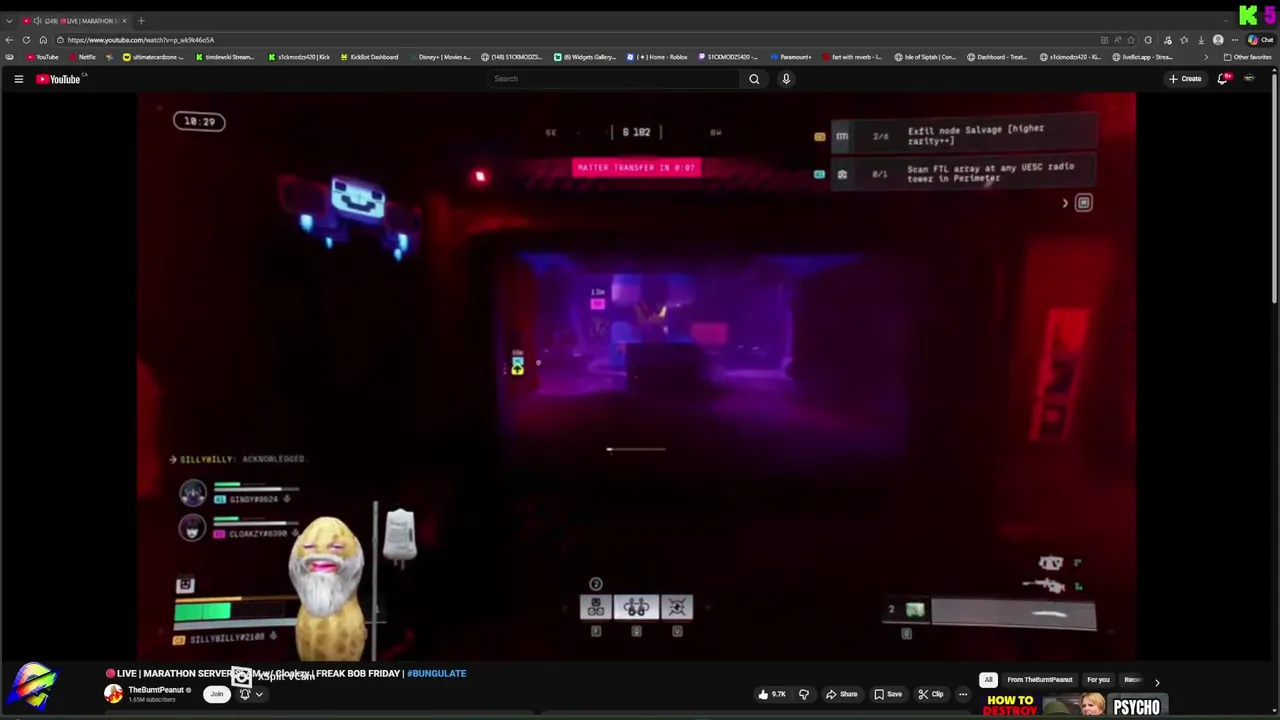Image resolution: width=1280 pixels, height=720 pixels.
Task: Select the From TheBurntPeanut chip
Action: coord(1040,680)
